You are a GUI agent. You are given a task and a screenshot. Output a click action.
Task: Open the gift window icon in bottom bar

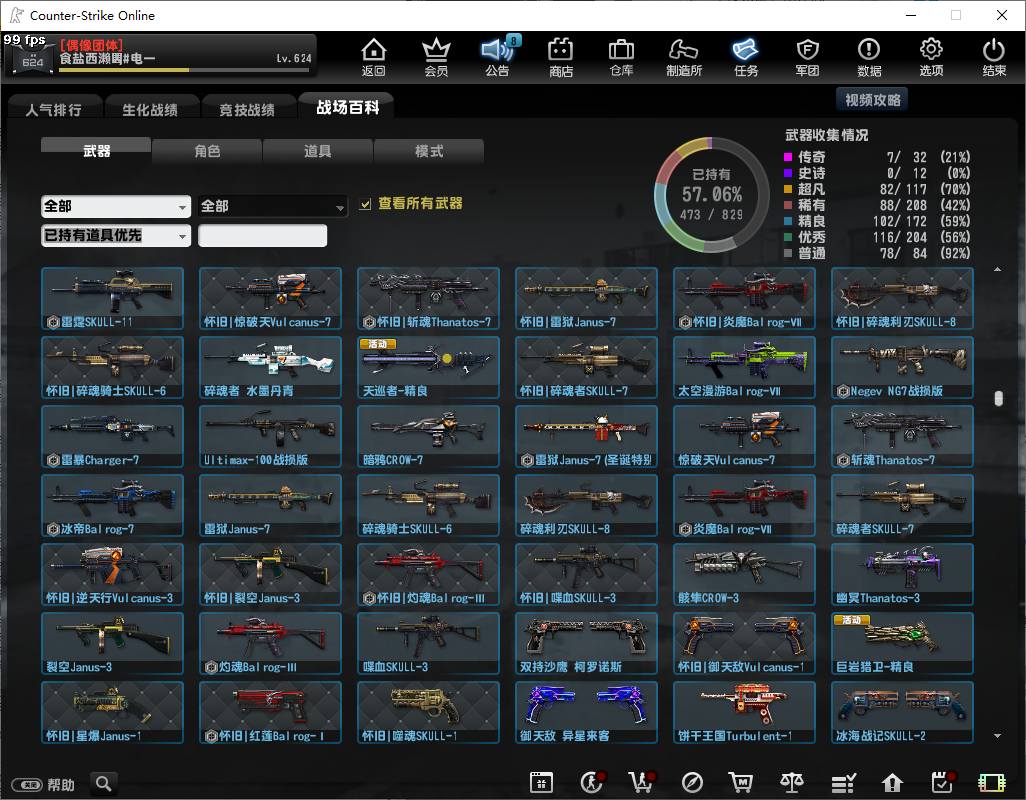tap(541, 782)
